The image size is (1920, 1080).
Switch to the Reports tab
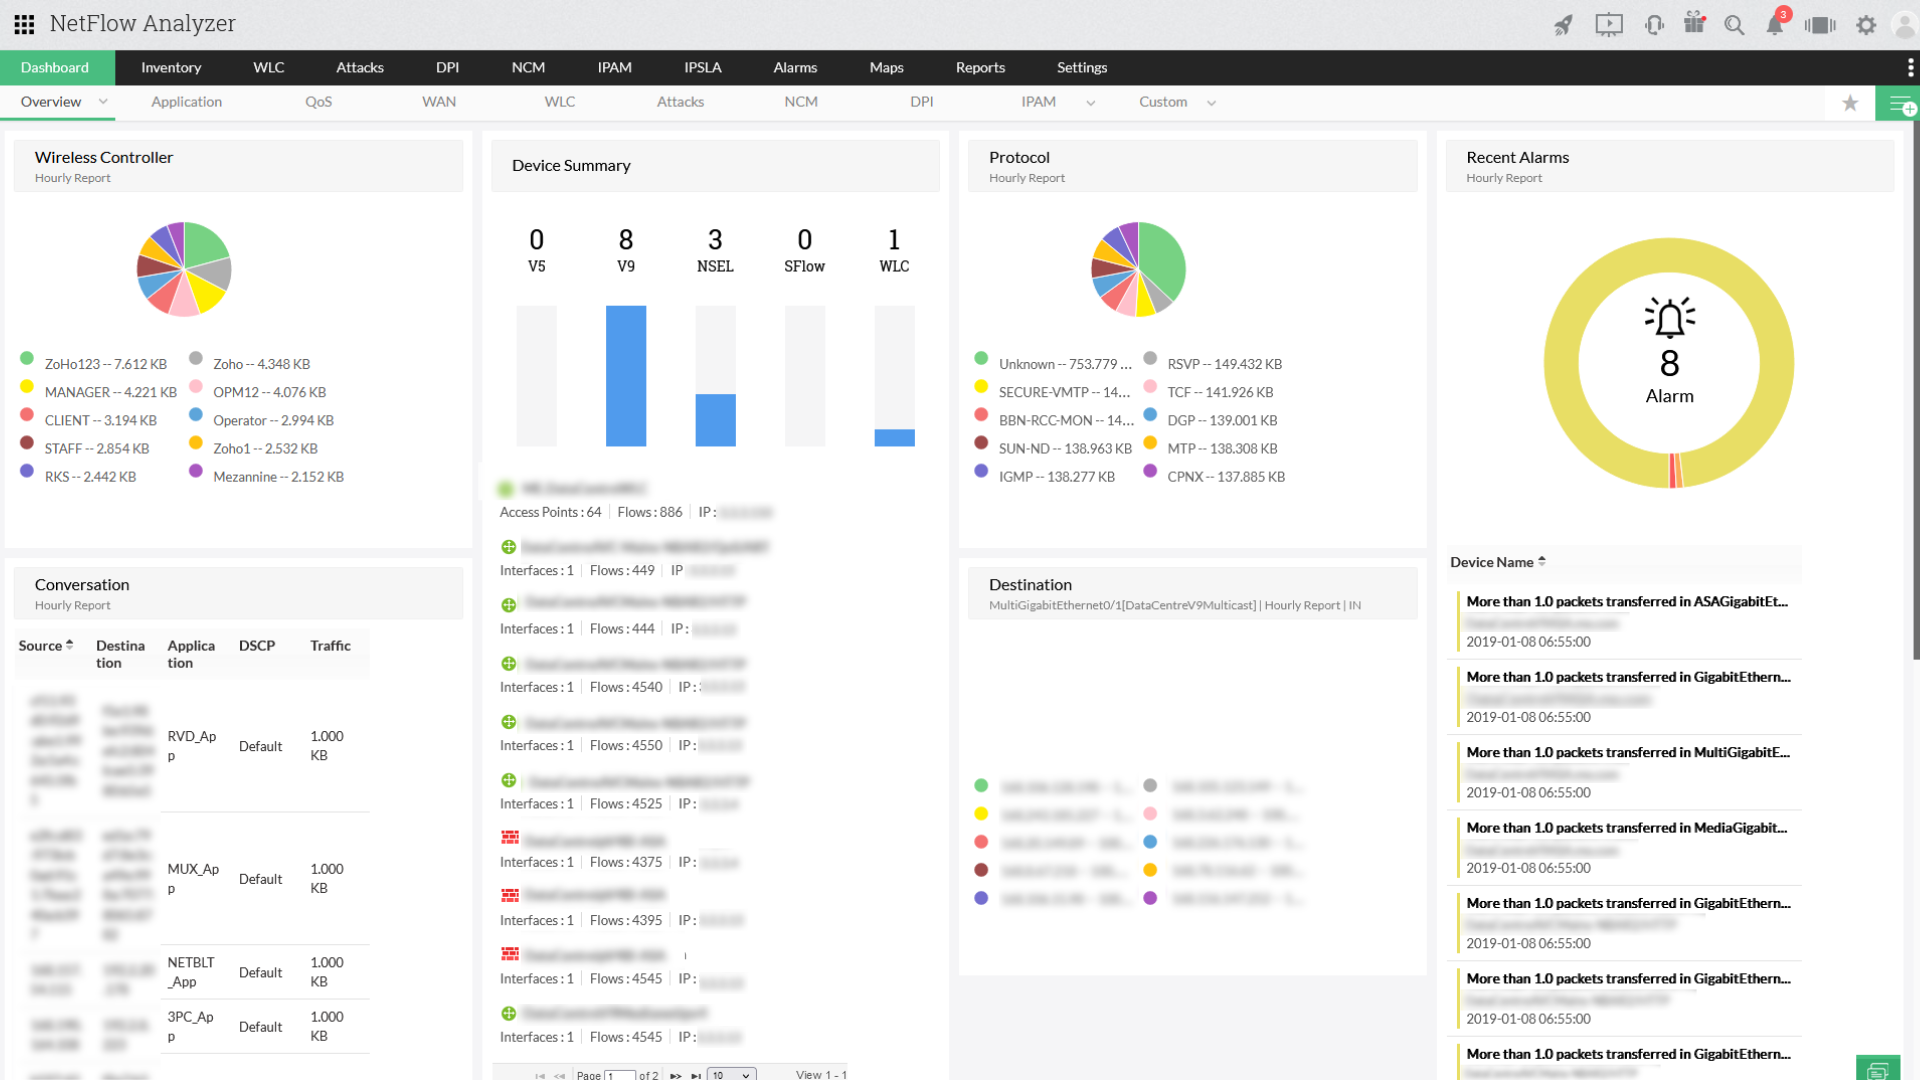click(x=980, y=67)
